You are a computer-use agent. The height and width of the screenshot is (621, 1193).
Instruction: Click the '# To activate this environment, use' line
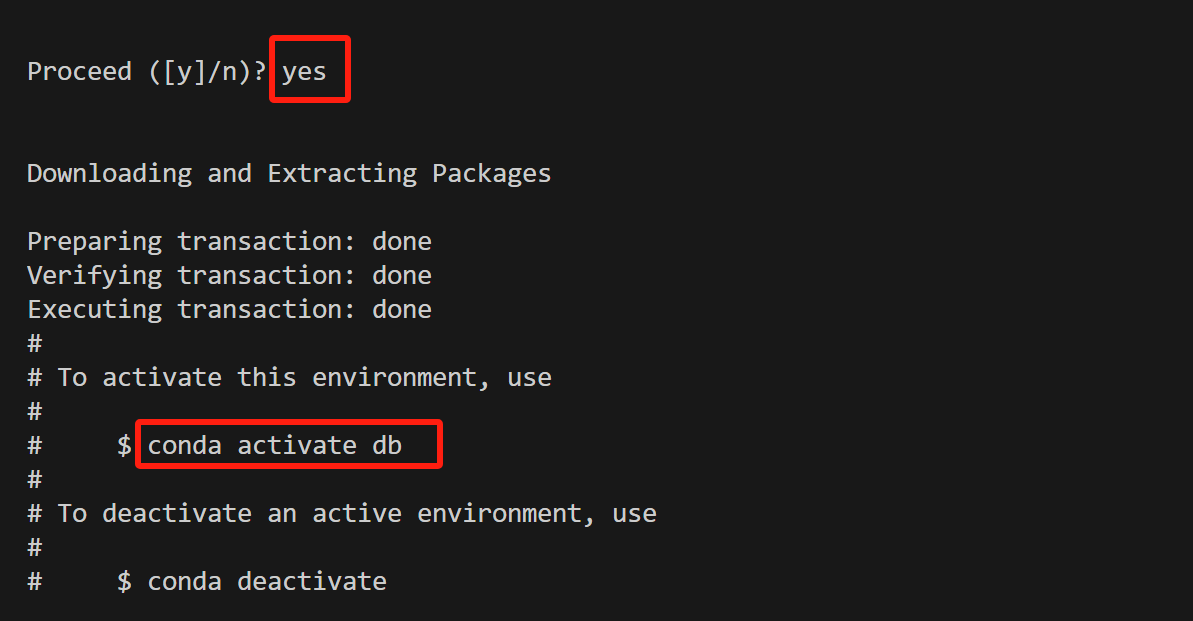coord(289,377)
